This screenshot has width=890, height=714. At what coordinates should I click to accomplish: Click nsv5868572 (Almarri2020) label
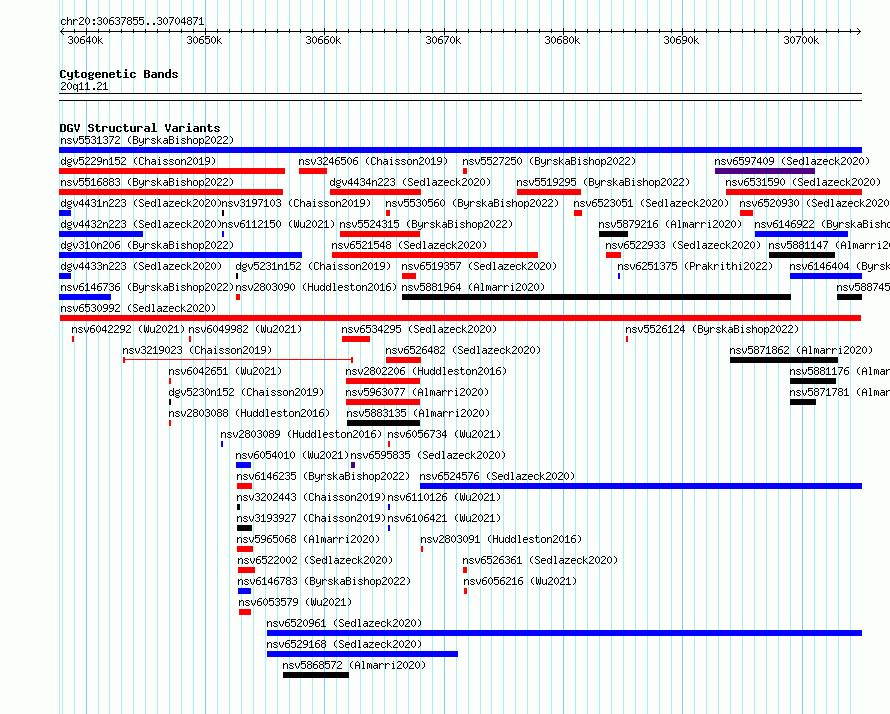pyautogui.click(x=354, y=665)
